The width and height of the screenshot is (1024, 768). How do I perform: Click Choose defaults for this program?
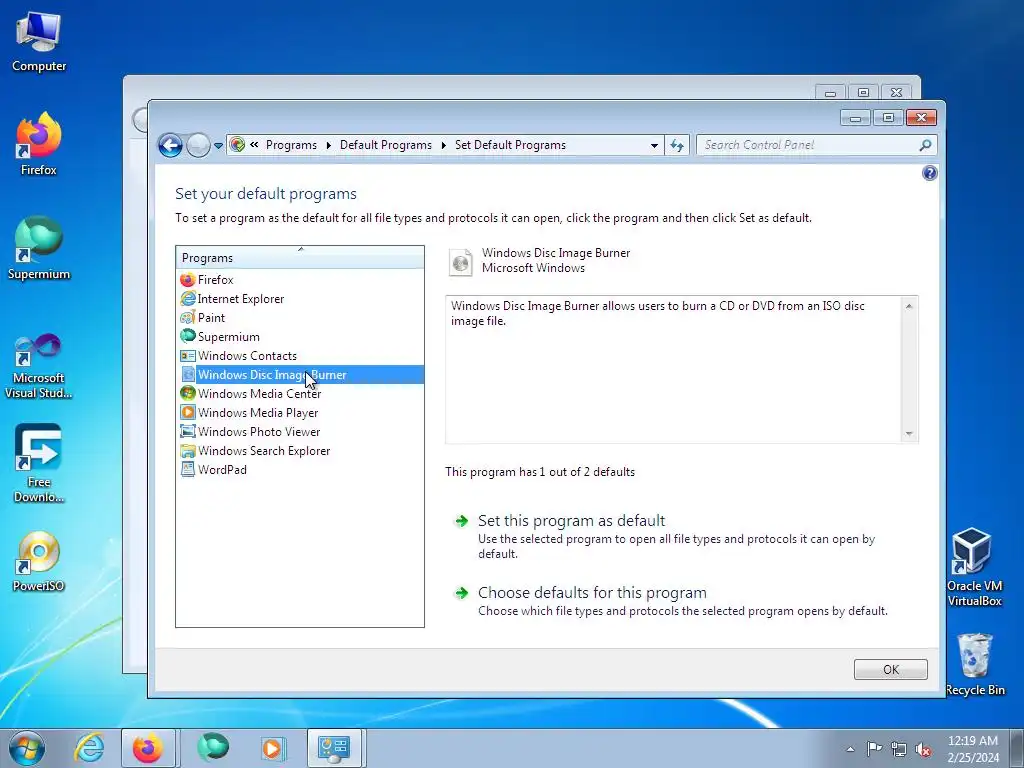pos(592,592)
